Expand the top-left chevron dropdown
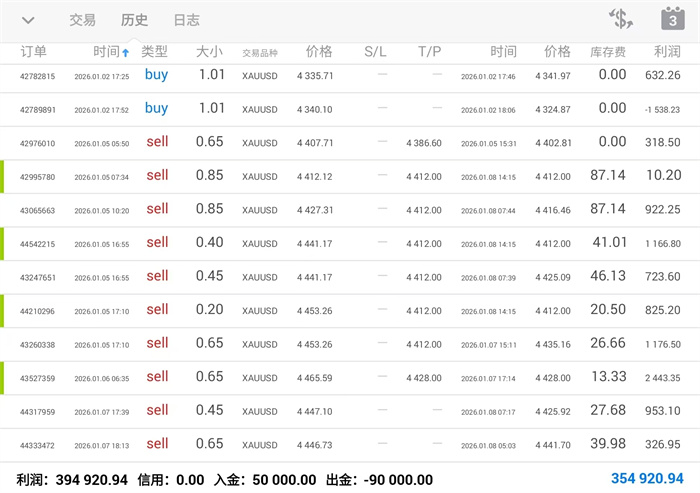 pos(28,20)
